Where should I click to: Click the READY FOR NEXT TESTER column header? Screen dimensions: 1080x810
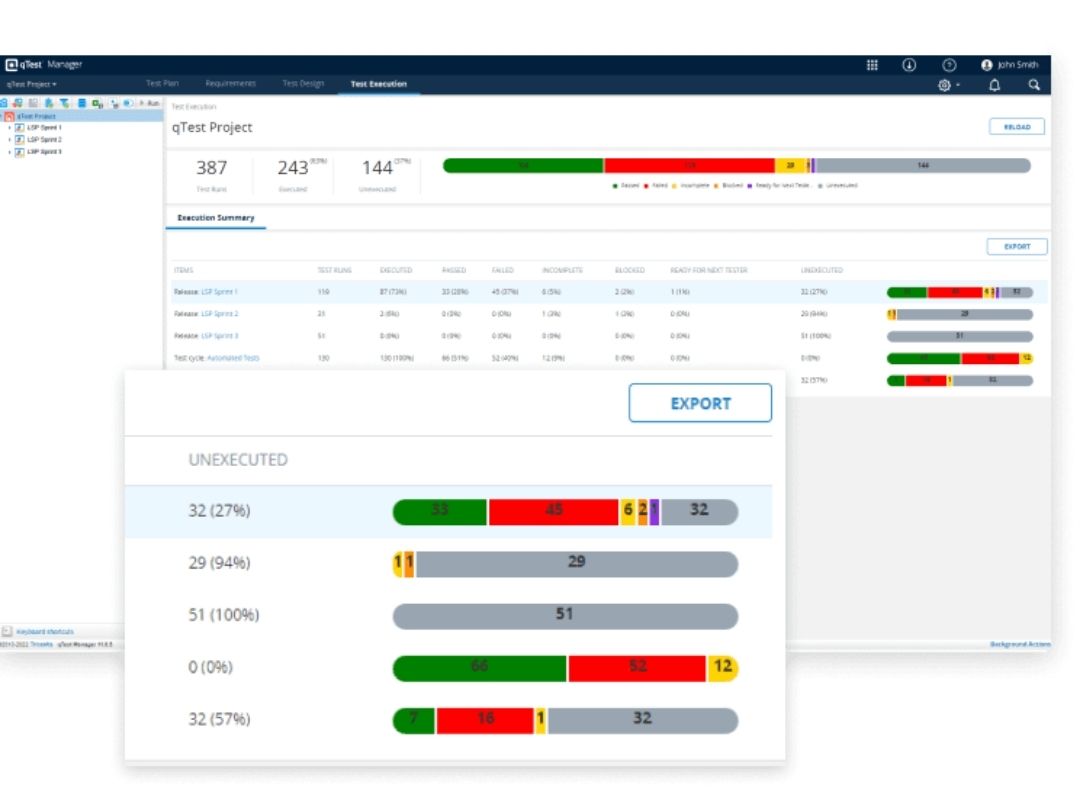(709, 270)
